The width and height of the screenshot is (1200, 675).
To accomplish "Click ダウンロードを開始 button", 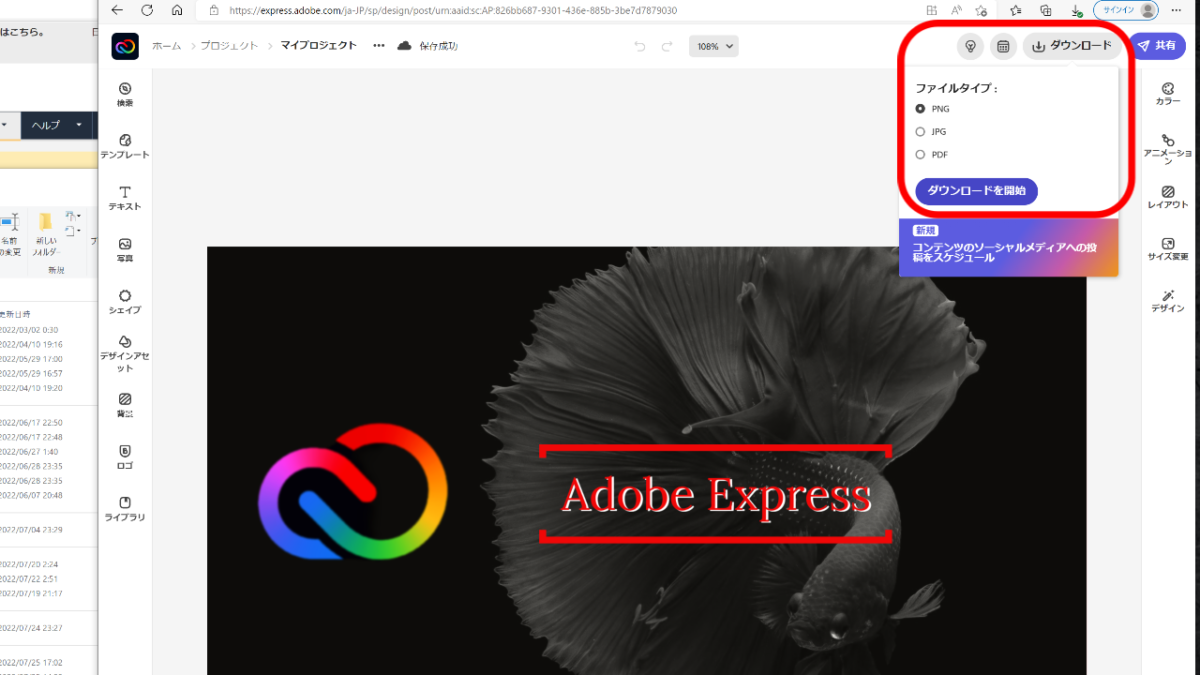I will (976, 191).
